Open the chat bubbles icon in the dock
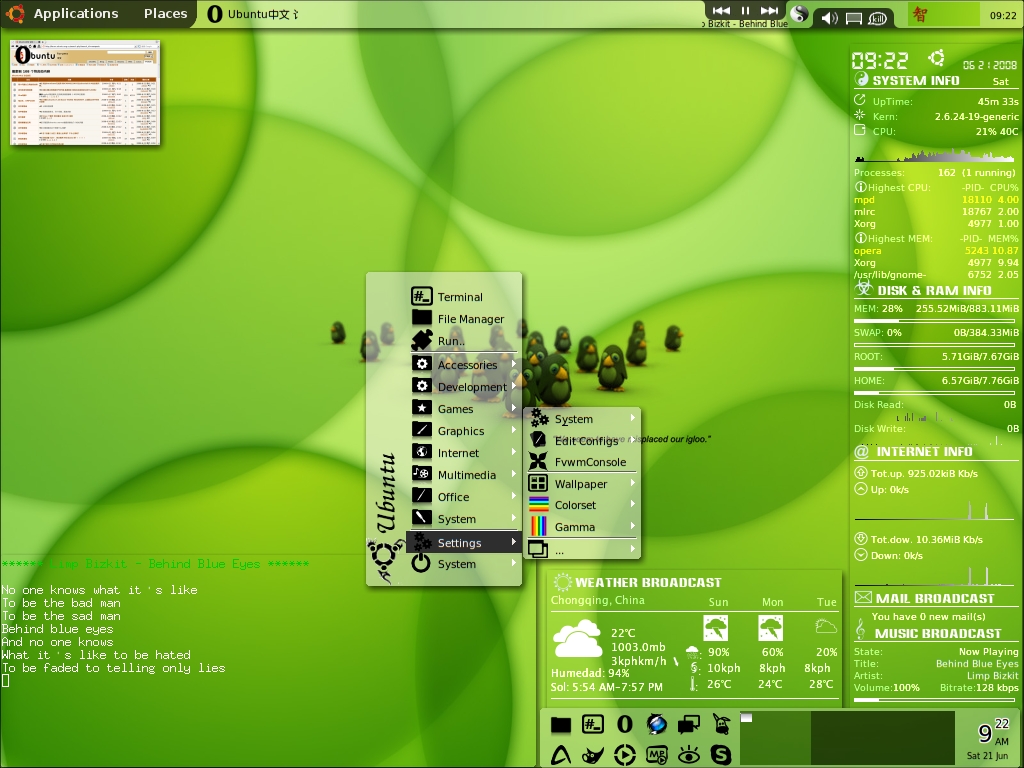The height and width of the screenshot is (768, 1024). 688,724
